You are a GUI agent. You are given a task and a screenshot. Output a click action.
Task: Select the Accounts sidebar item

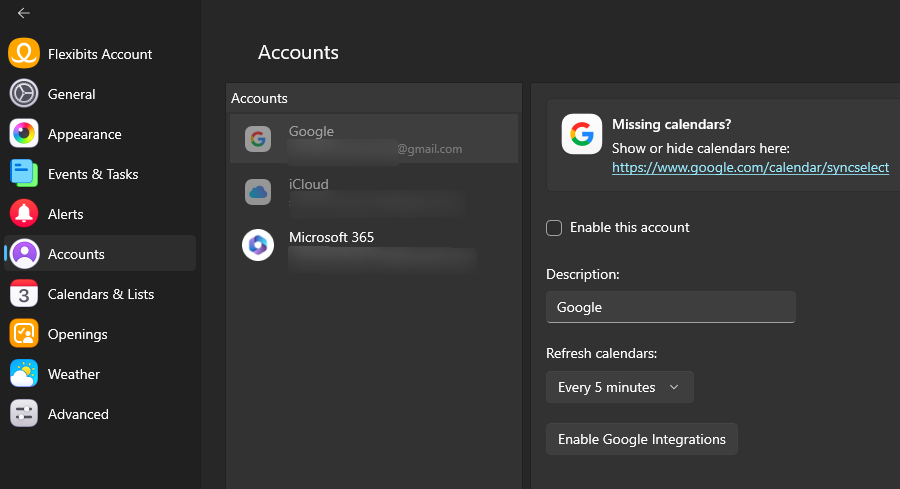(100, 254)
